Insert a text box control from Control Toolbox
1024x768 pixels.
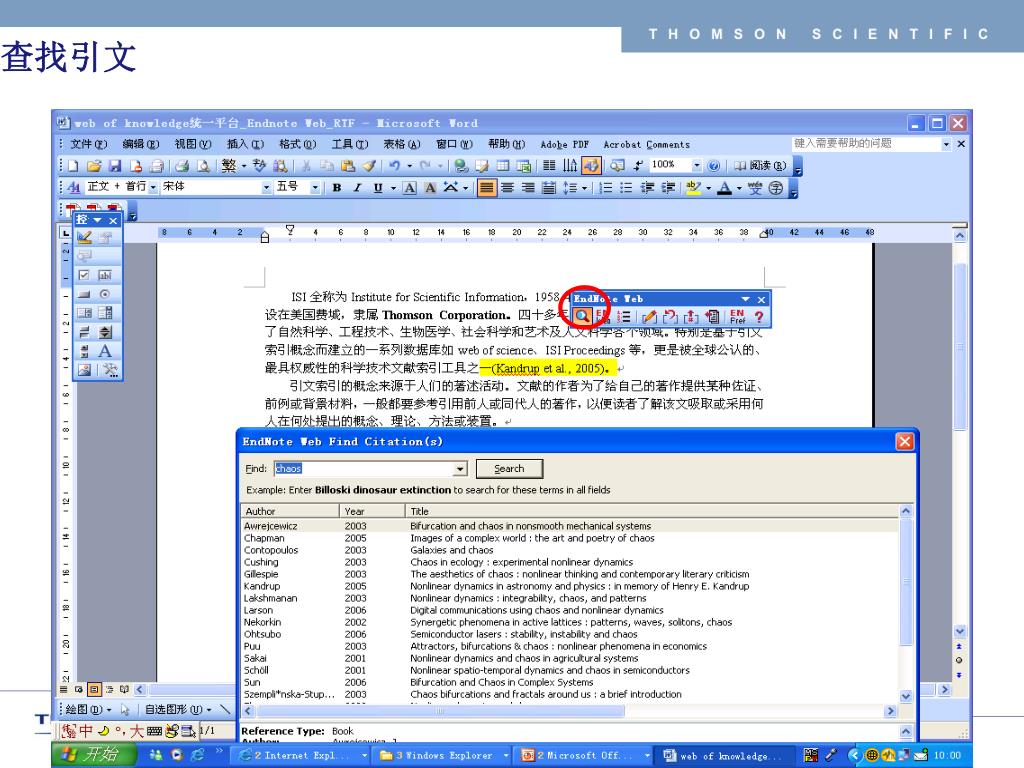tap(105, 275)
